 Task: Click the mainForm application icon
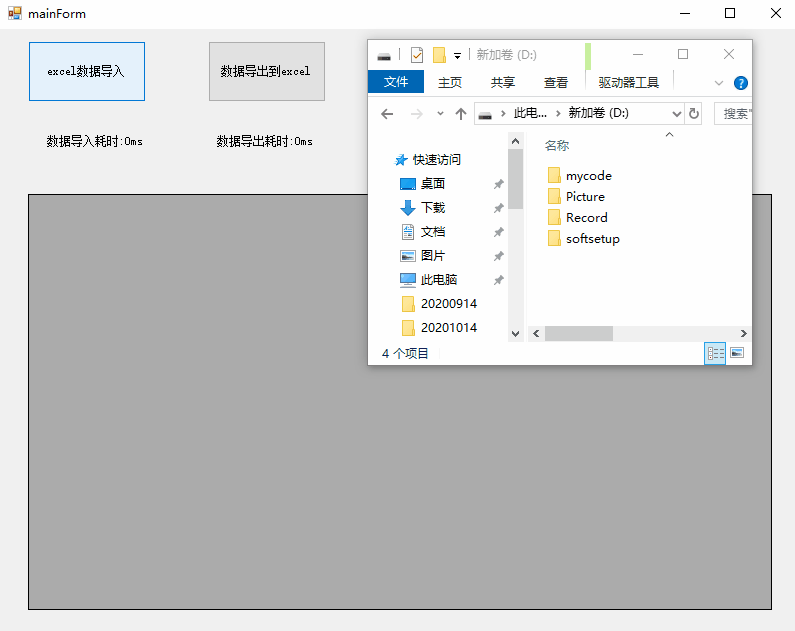click(x=15, y=13)
